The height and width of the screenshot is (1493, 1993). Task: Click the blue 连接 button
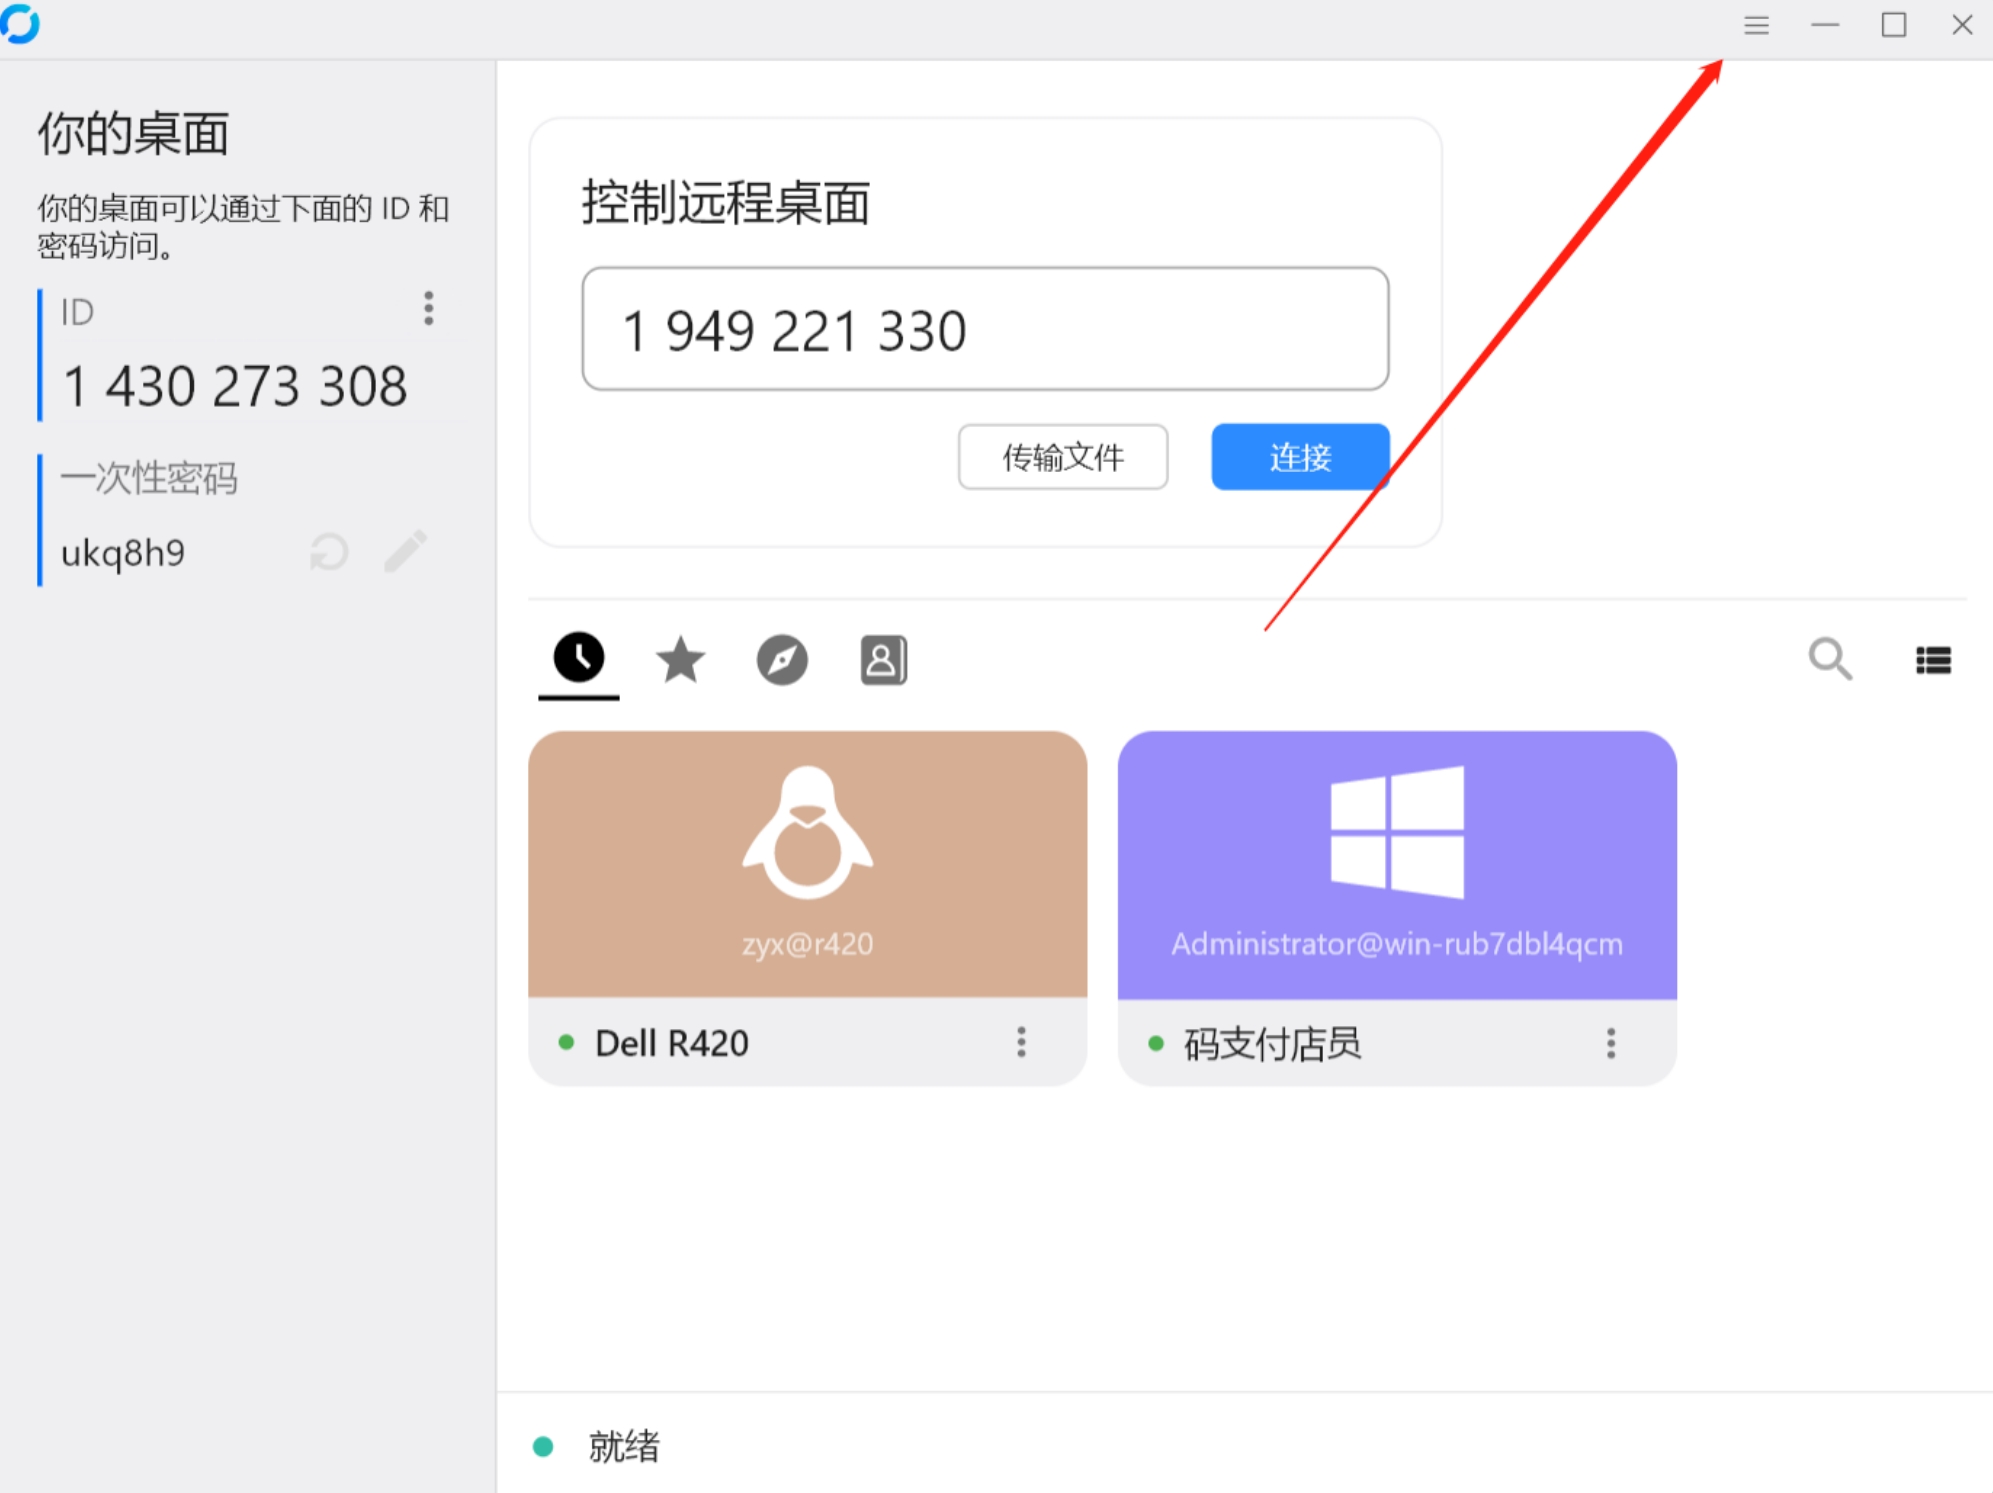click(x=1300, y=457)
